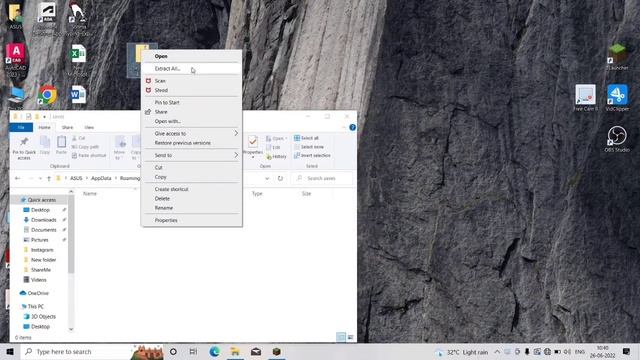640x360 pixels.
Task: Click volume icon in system tray
Action: coord(567,351)
